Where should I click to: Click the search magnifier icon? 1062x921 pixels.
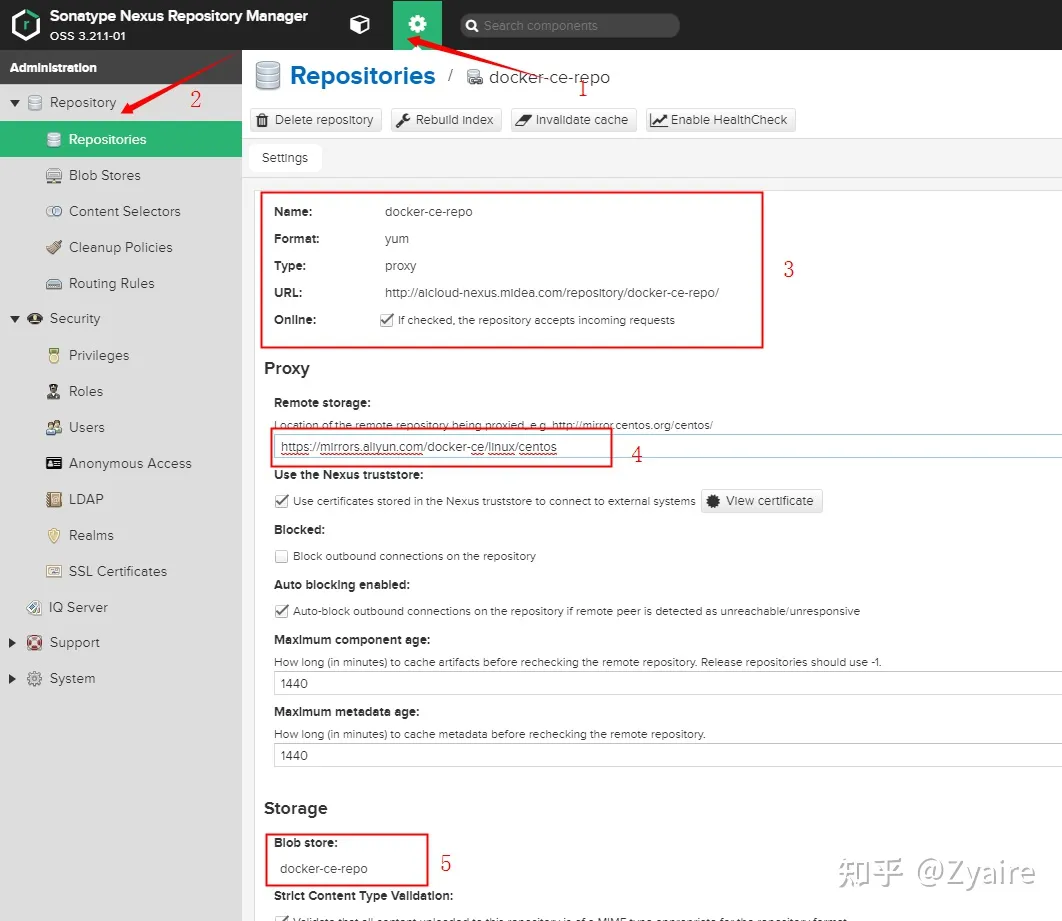[472, 26]
